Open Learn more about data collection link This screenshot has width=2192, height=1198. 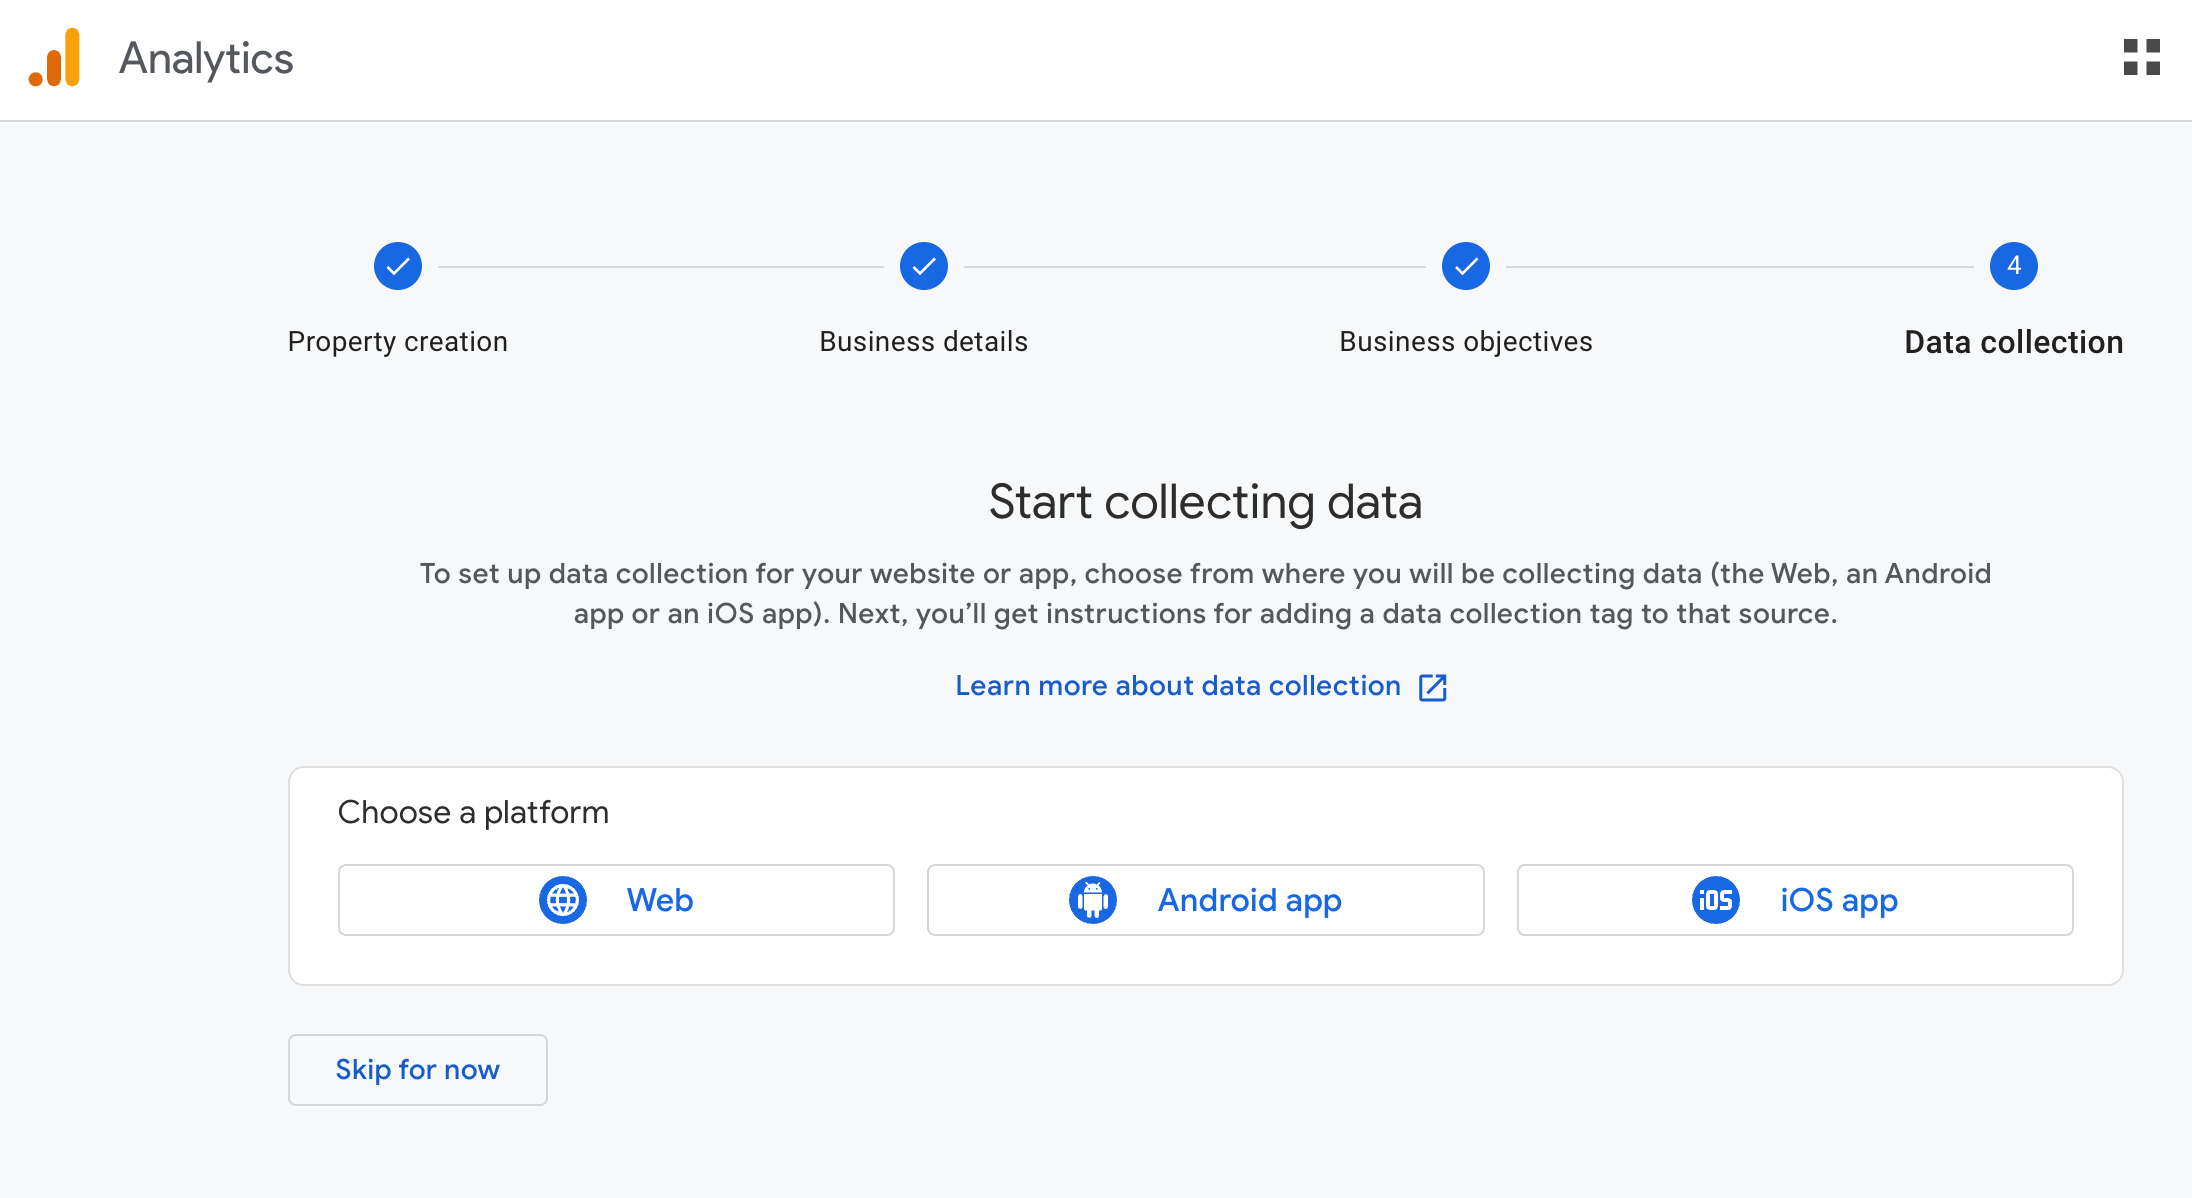pos(1178,686)
